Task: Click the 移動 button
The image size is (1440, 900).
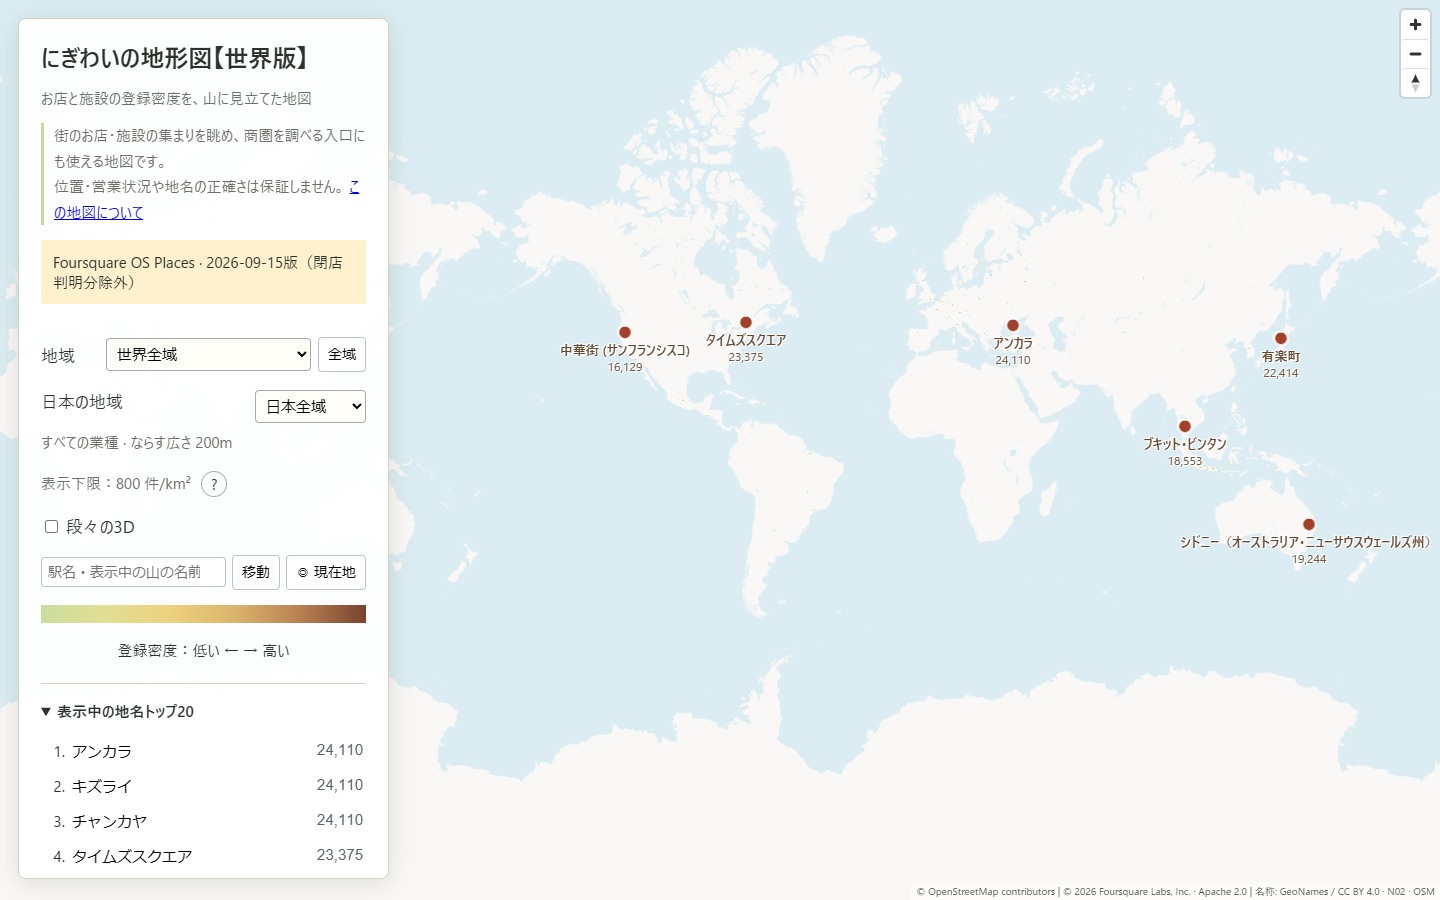Action: point(256,572)
